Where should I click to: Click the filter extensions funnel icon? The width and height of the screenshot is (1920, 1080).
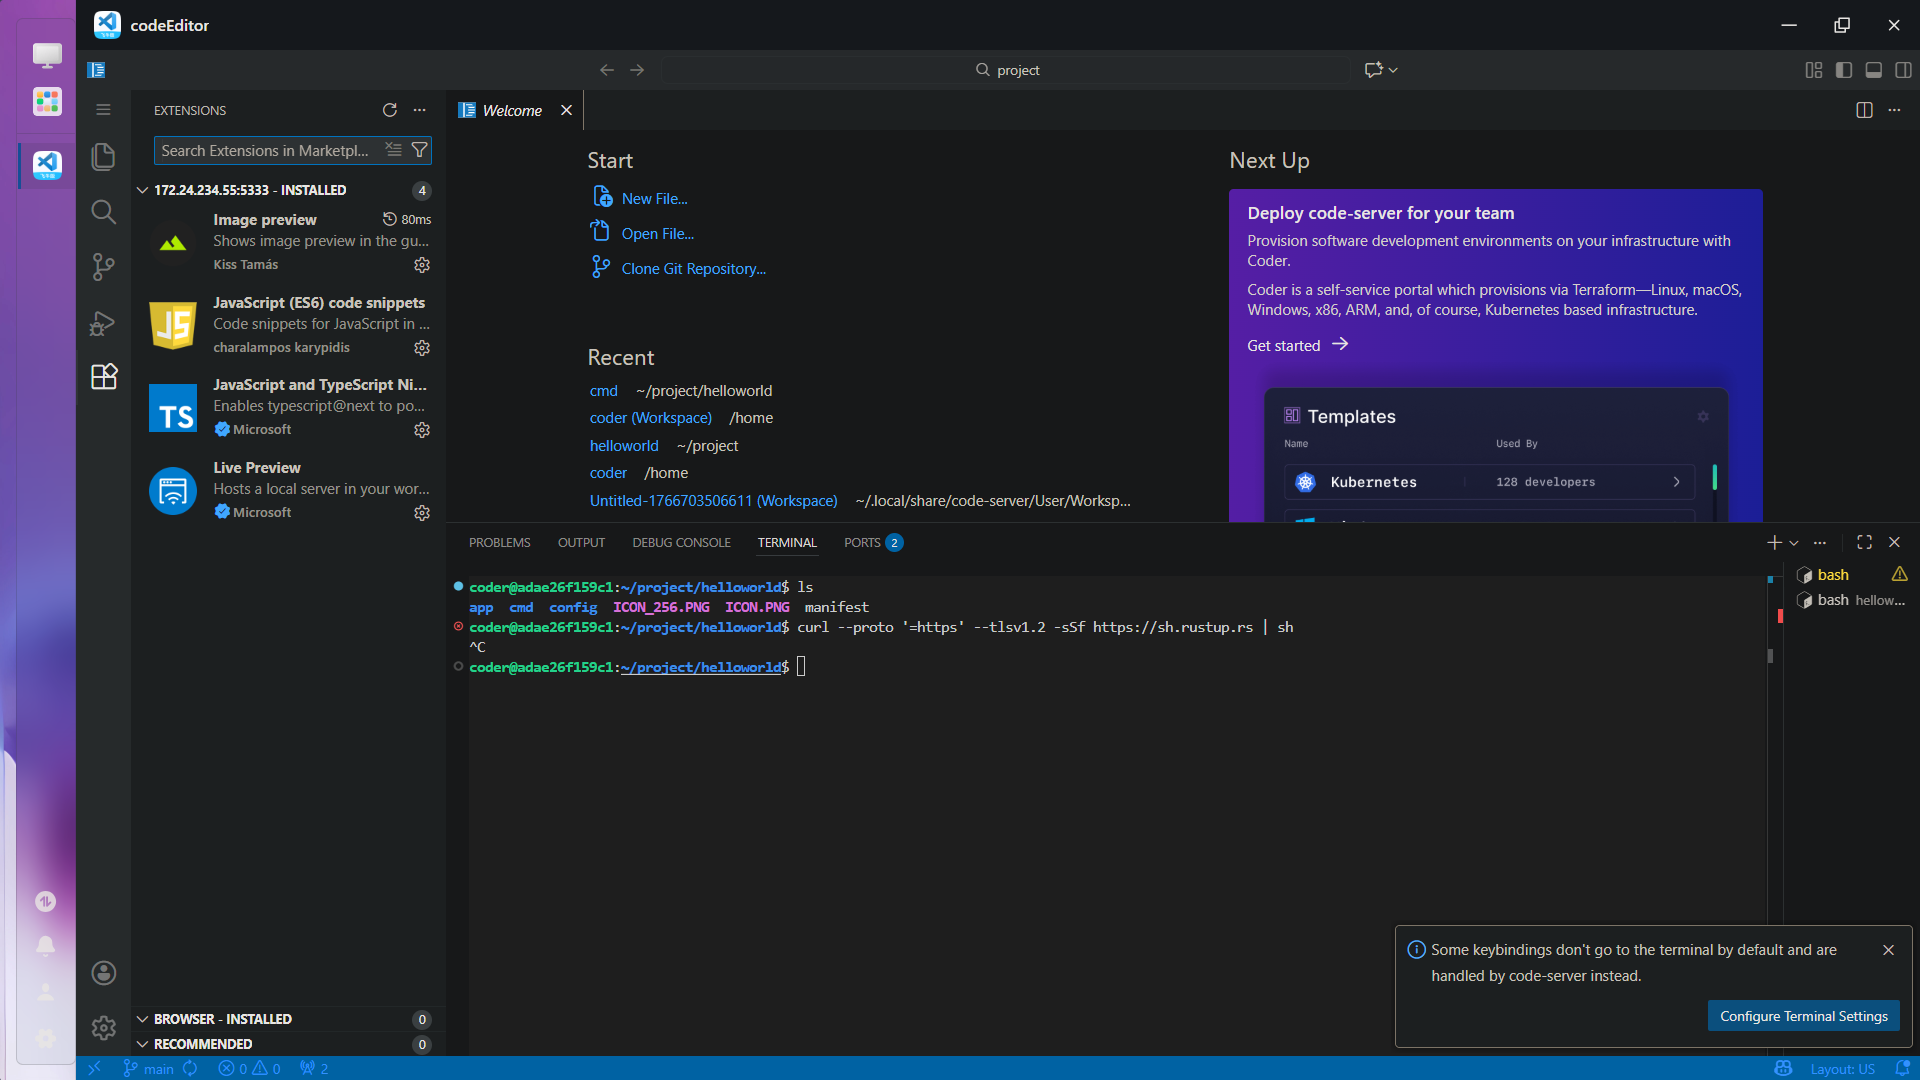[420, 150]
